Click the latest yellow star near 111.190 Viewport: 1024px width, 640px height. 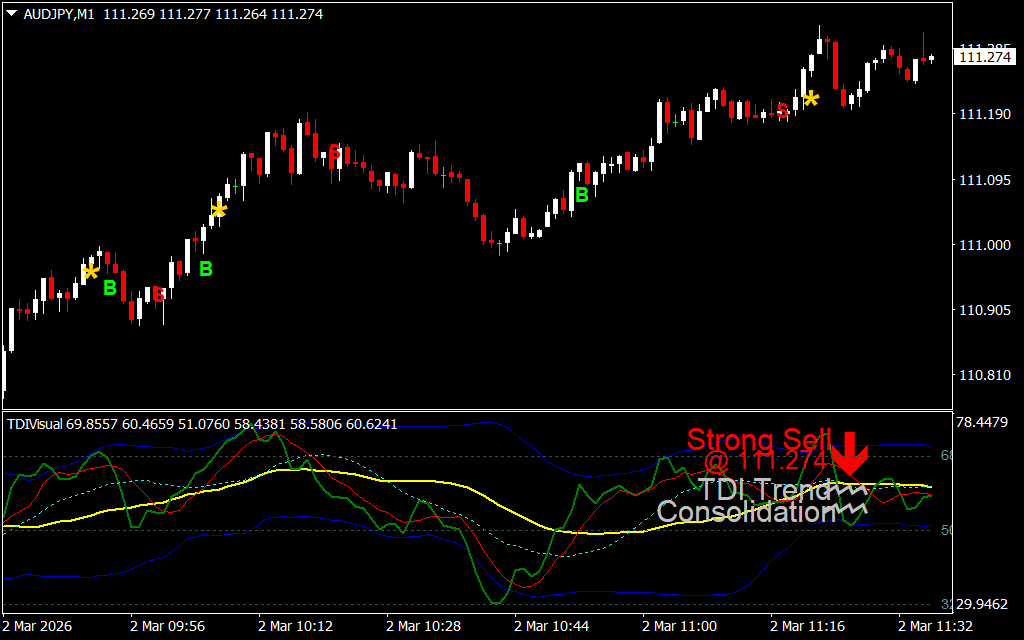(811, 98)
